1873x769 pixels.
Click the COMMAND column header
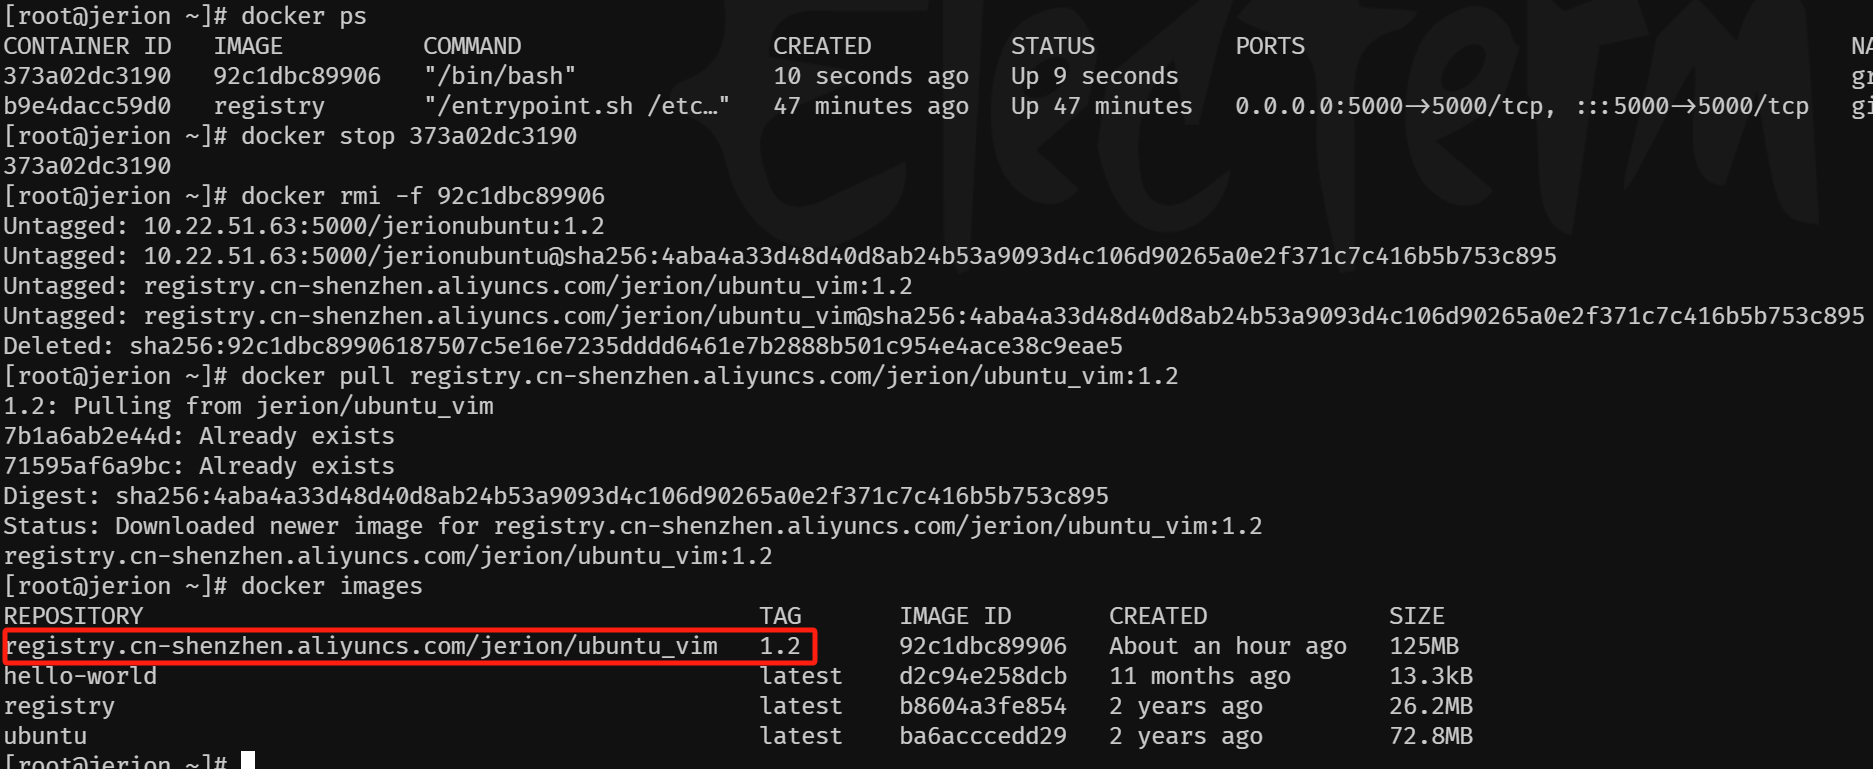click(x=472, y=46)
